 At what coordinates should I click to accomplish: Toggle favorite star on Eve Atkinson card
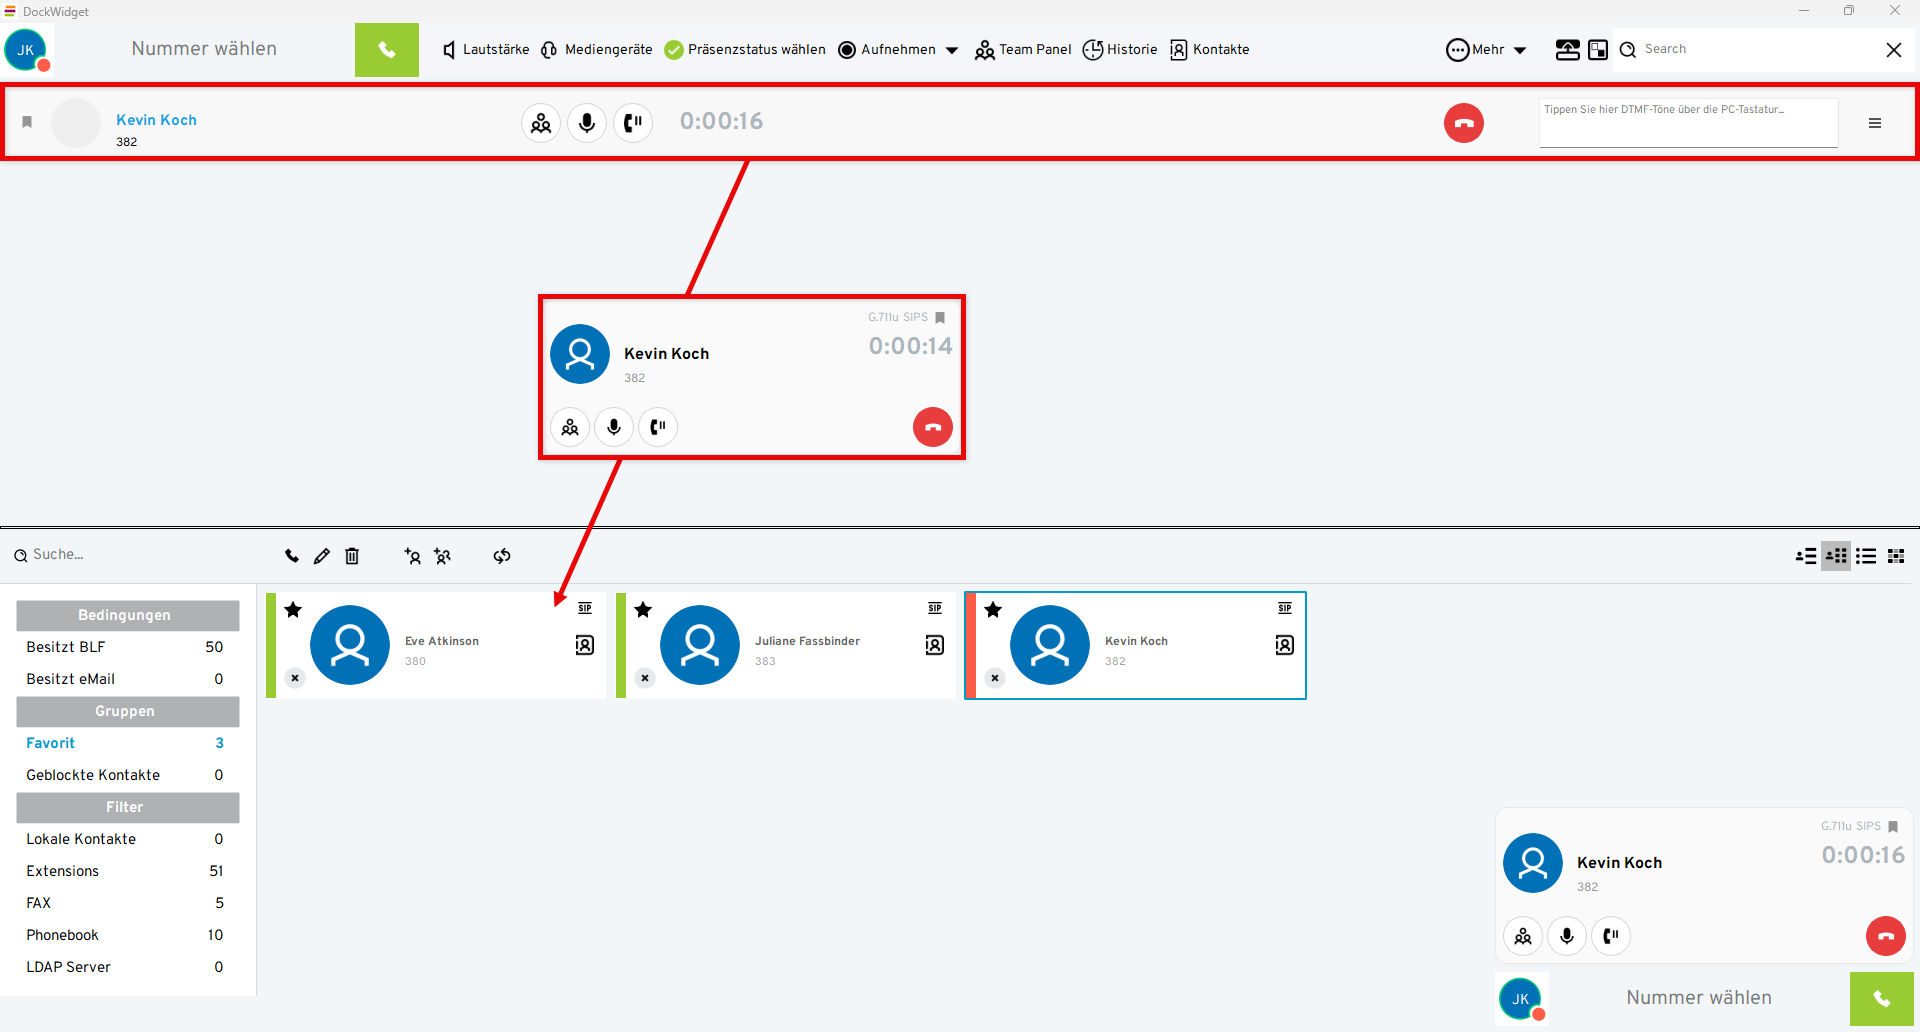(x=293, y=610)
